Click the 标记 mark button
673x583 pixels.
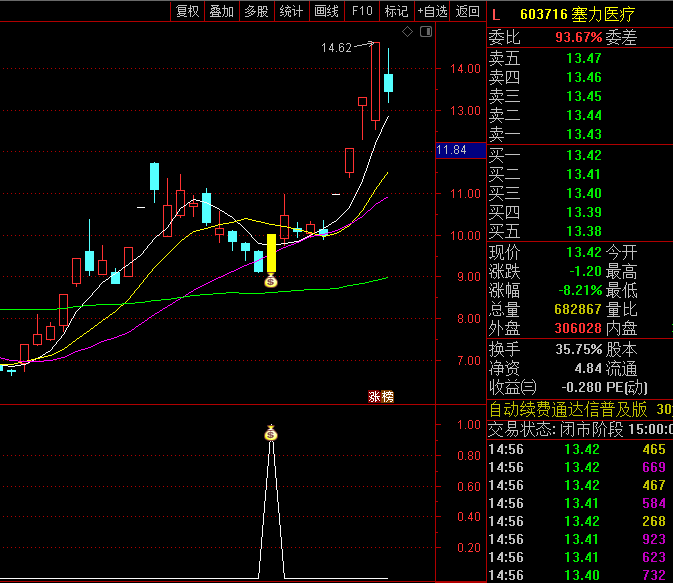(x=396, y=11)
